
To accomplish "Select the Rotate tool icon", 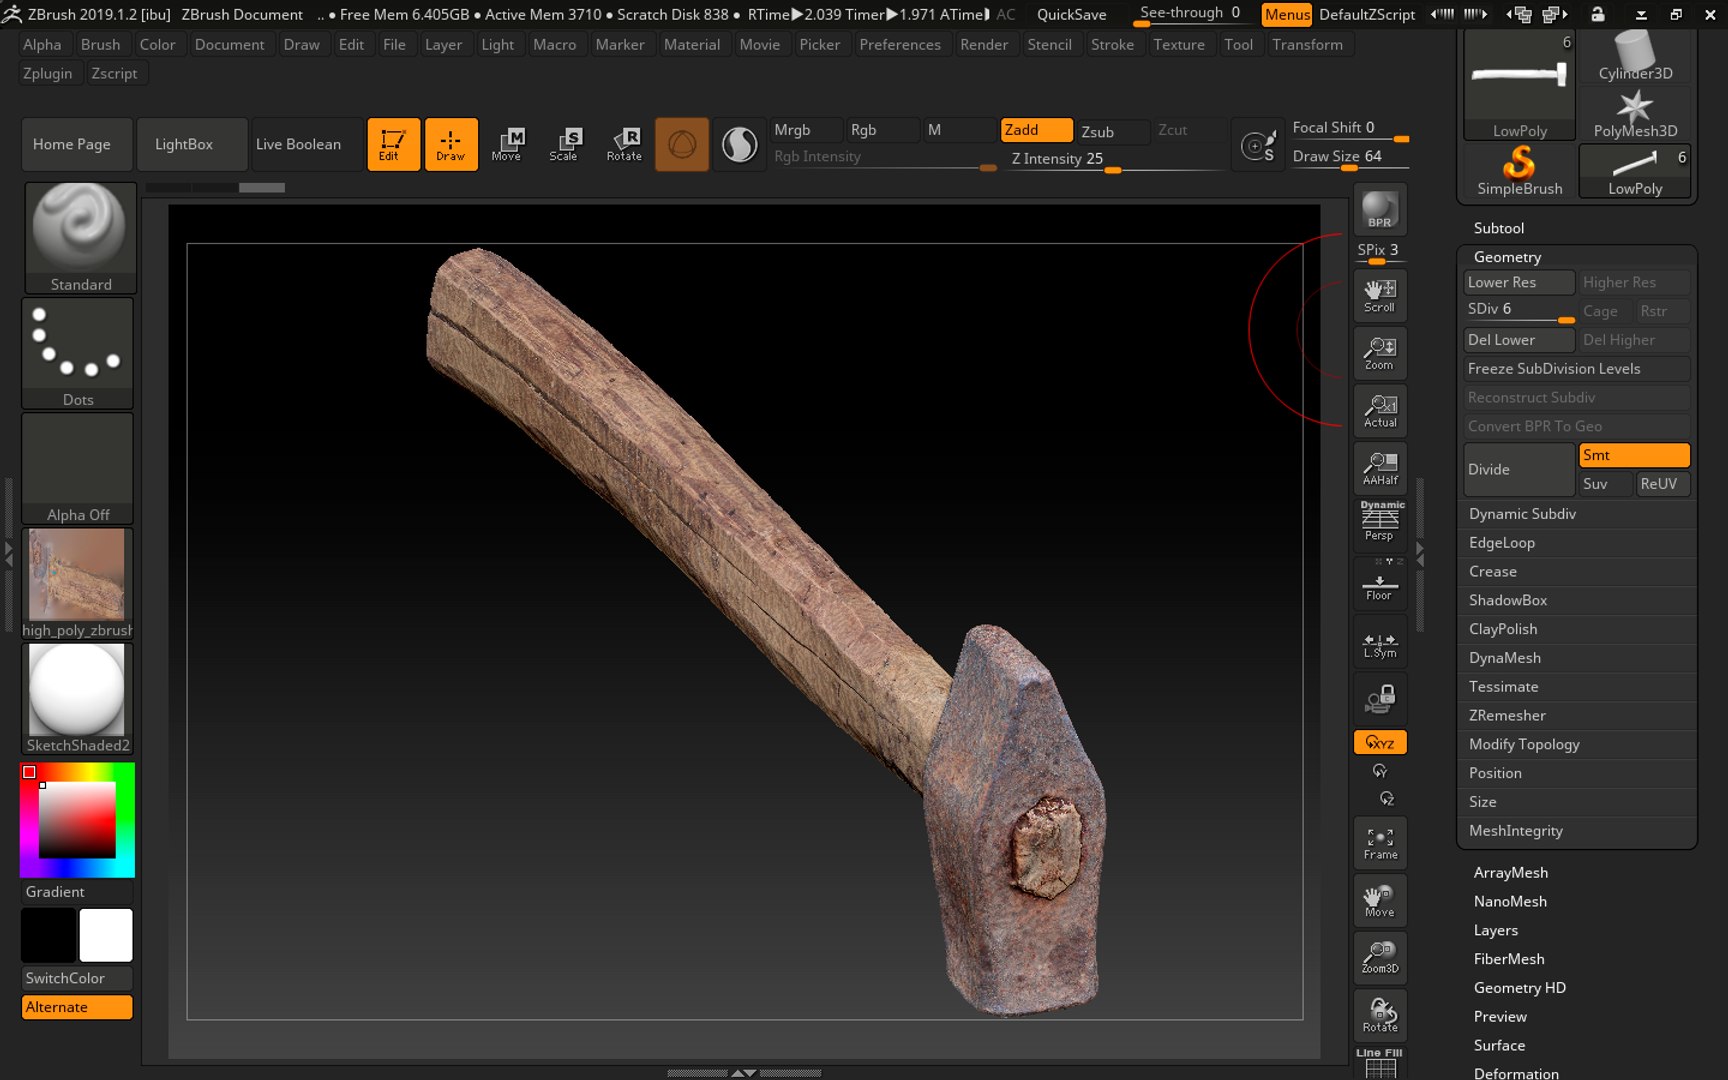I will click(x=624, y=144).
